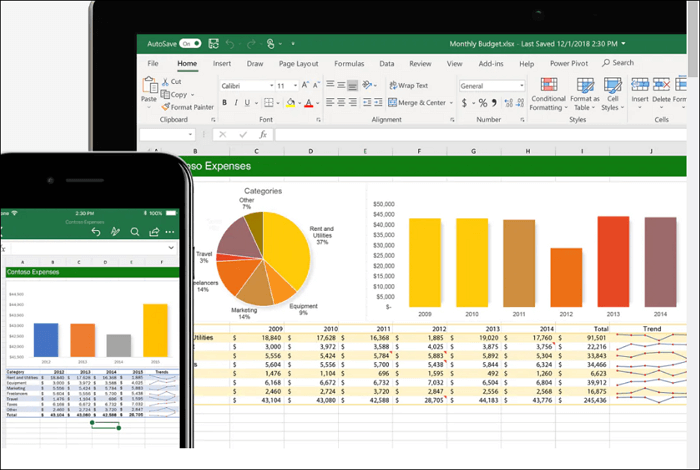Click Increase Font Size icon

(x=305, y=85)
